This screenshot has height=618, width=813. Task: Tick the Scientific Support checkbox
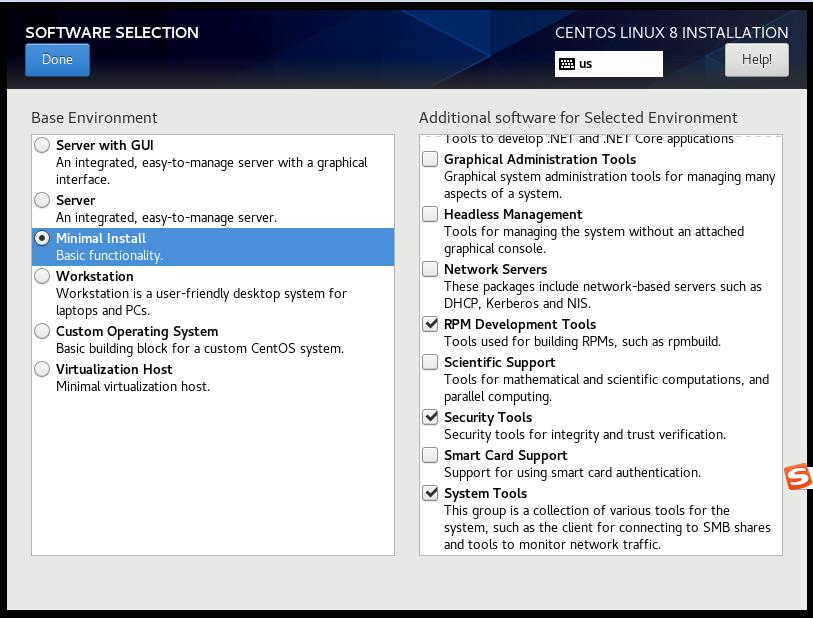[x=430, y=363]
